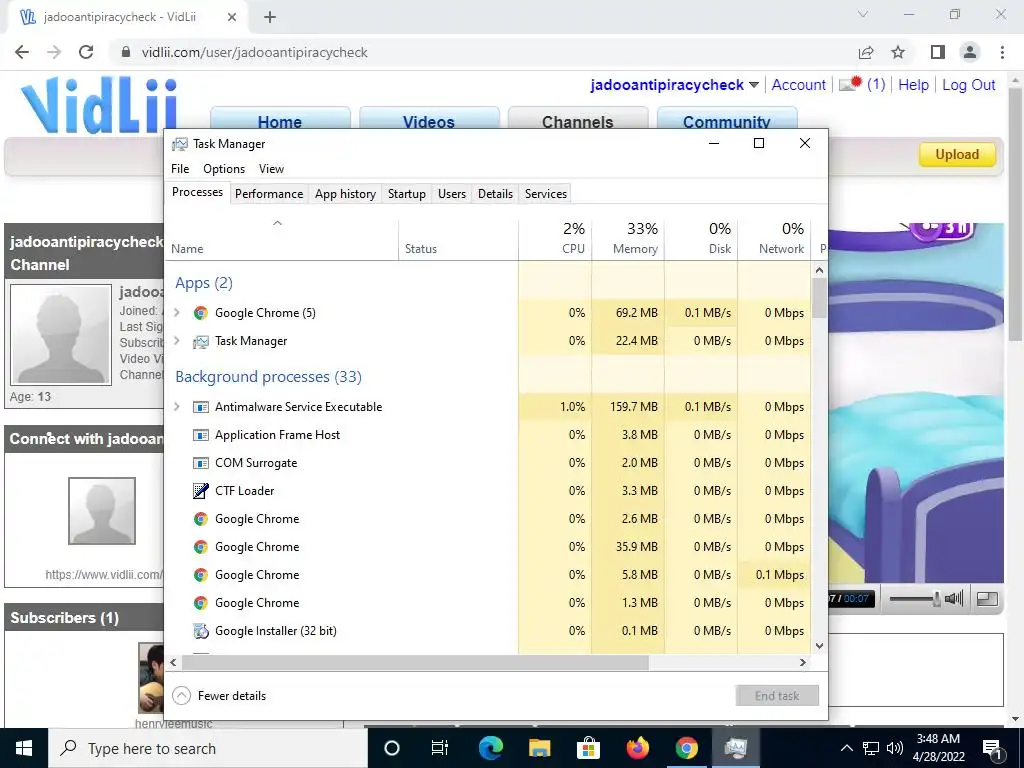Click the End task button
This screenshot has height=768, width=1024.
pyautogui.click(x=777, y=696)
